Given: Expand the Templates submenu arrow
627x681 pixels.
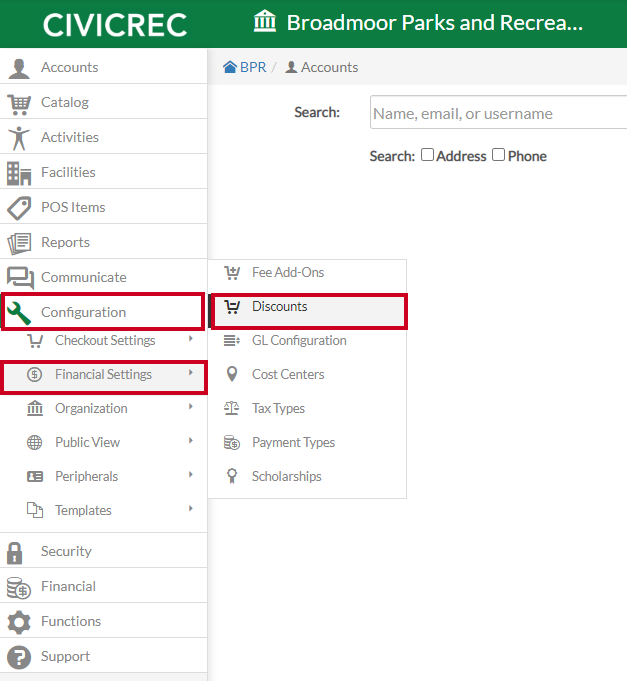Looking at the screenshot, I should [191, 508].
